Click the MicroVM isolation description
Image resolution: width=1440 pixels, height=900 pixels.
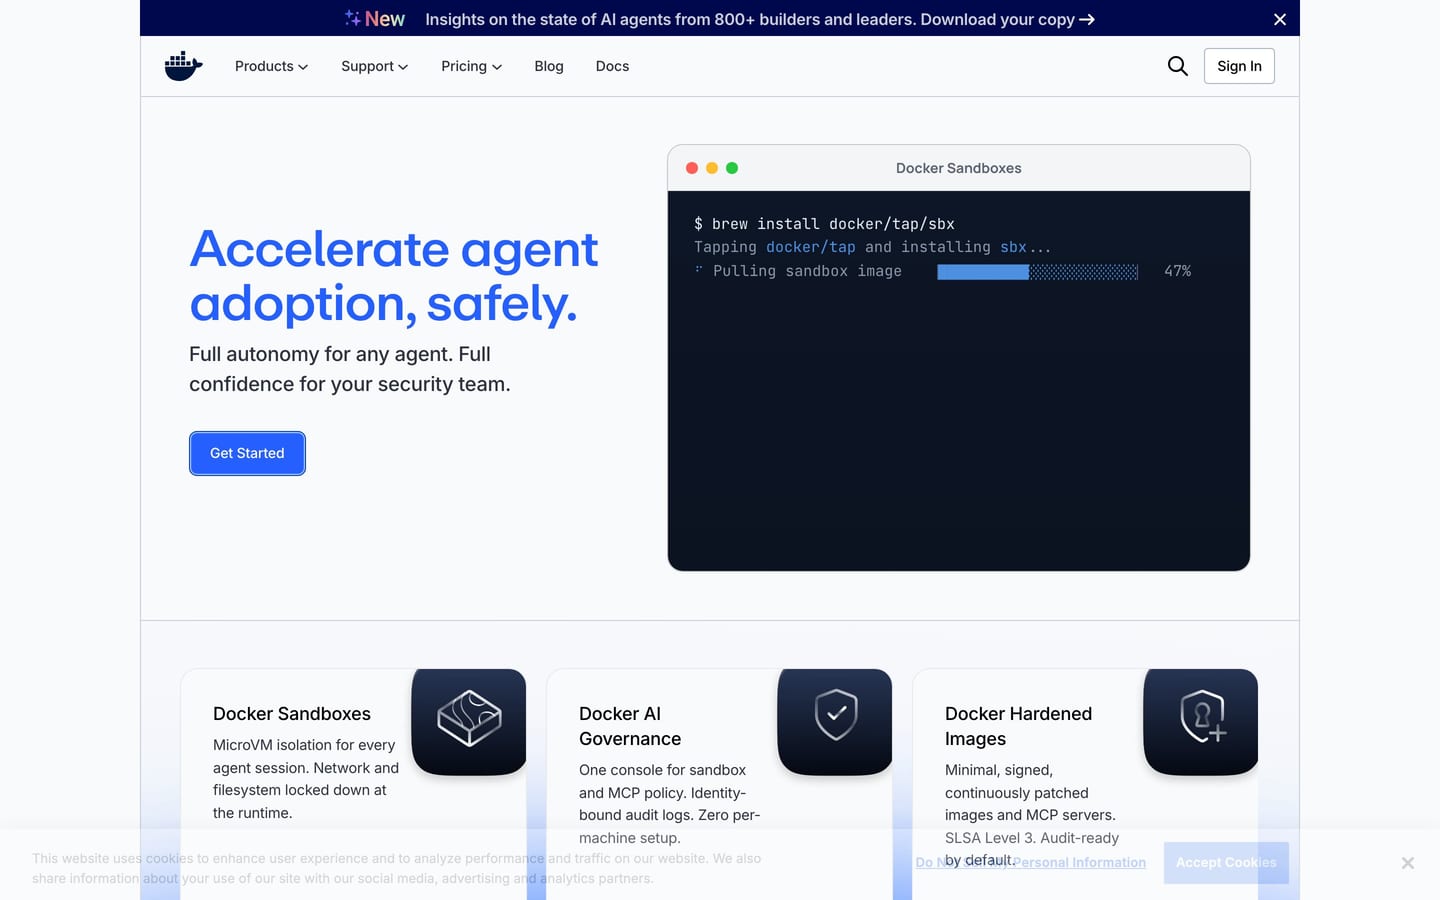click(x=306, y=779)
